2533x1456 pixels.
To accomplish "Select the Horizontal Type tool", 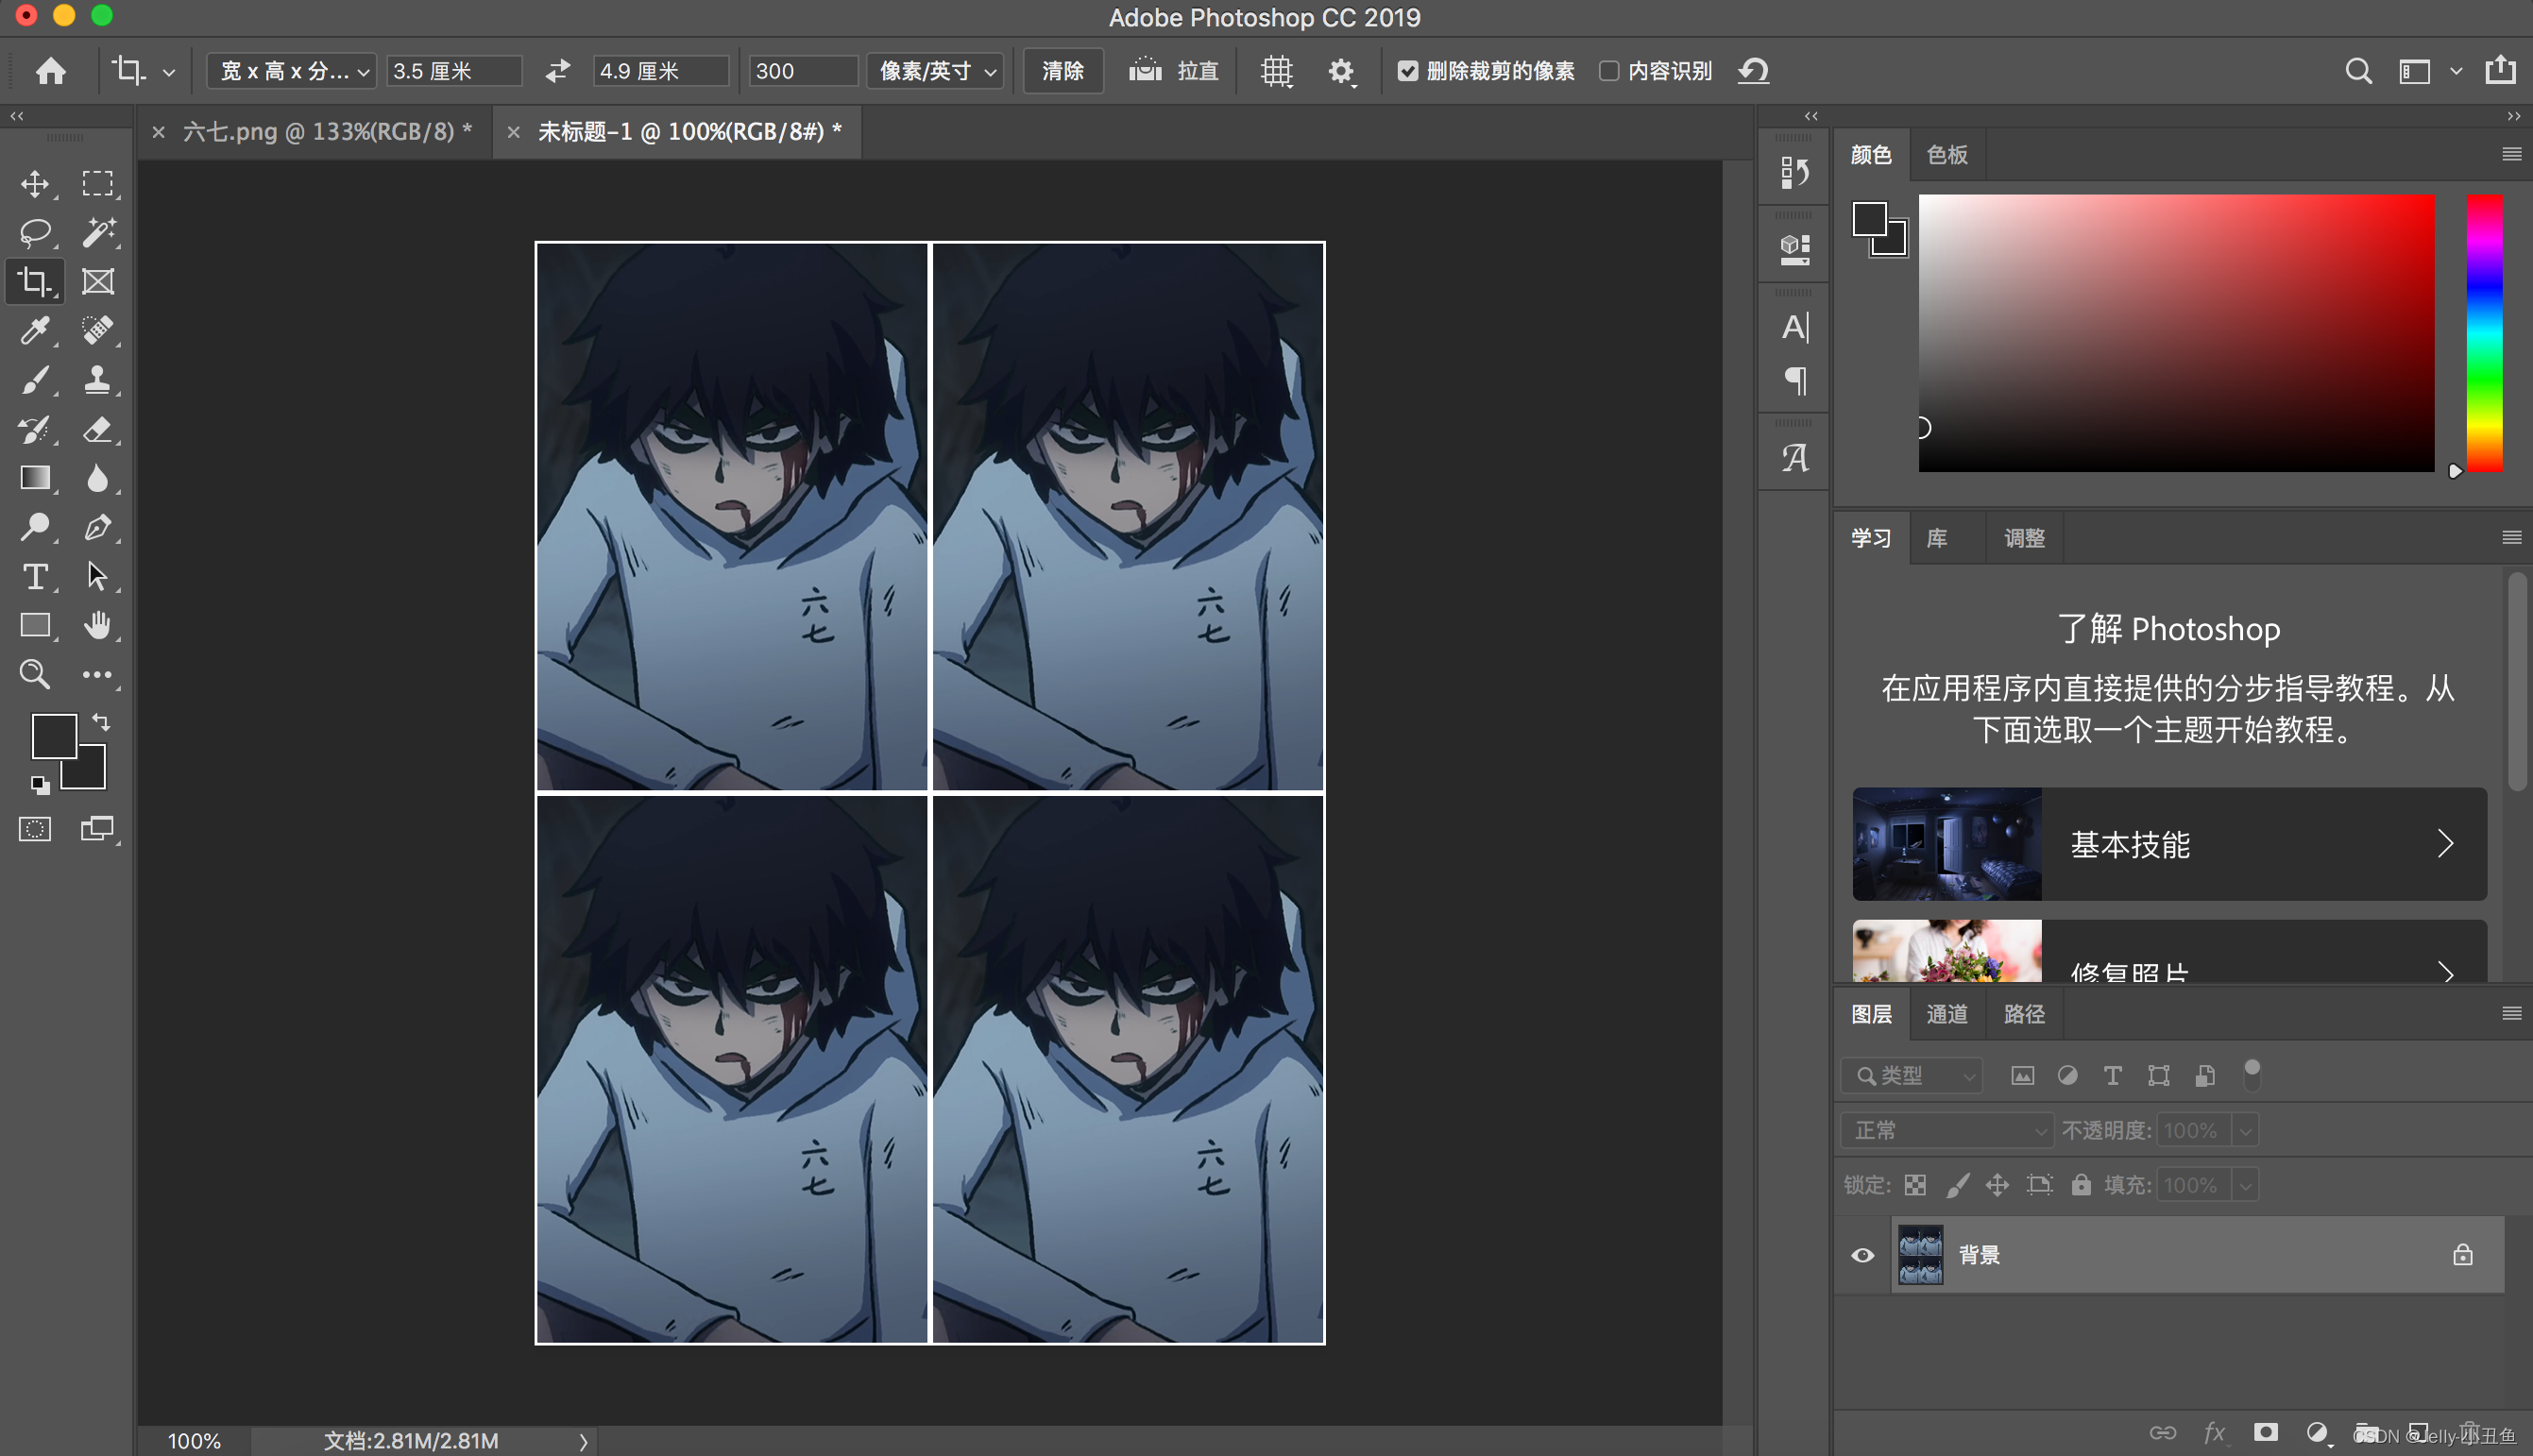I will tap(35, 576).
